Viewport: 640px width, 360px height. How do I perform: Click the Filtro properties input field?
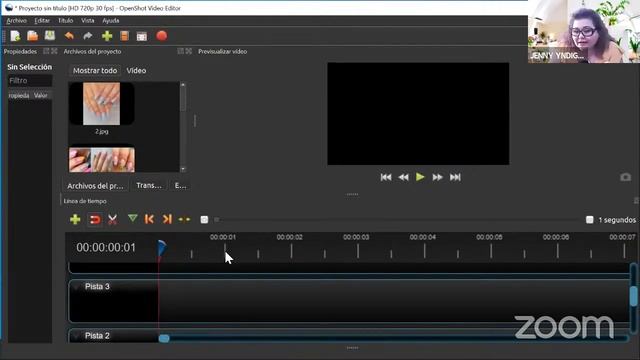(x=30, y=81)
